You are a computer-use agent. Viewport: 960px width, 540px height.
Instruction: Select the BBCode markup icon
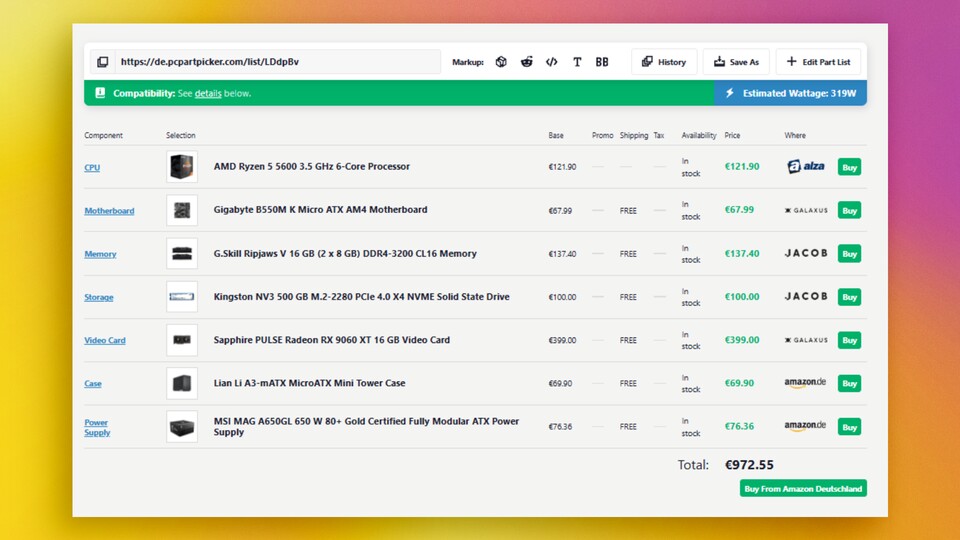click(602, 62)
